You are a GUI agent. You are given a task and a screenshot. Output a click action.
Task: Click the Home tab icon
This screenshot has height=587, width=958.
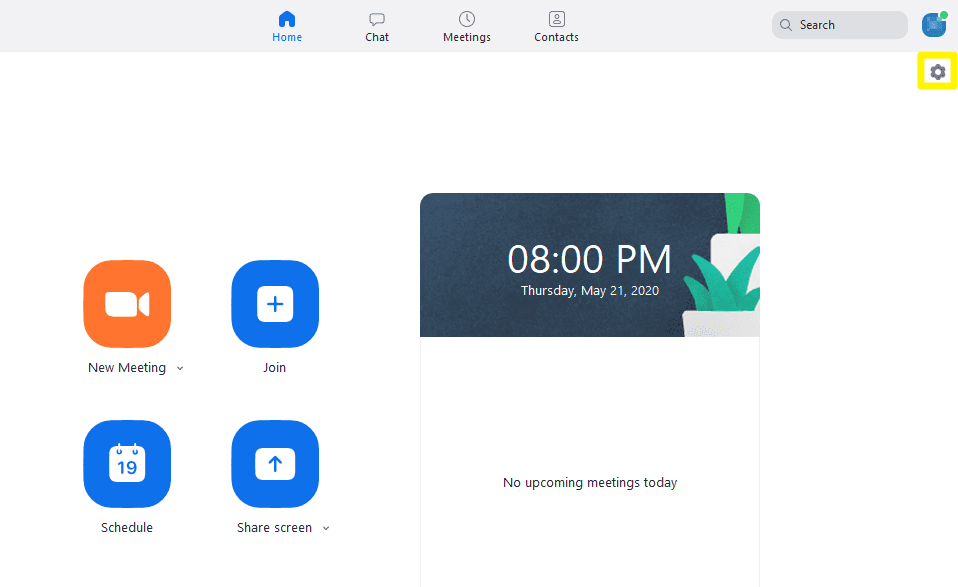pos(287,17)
